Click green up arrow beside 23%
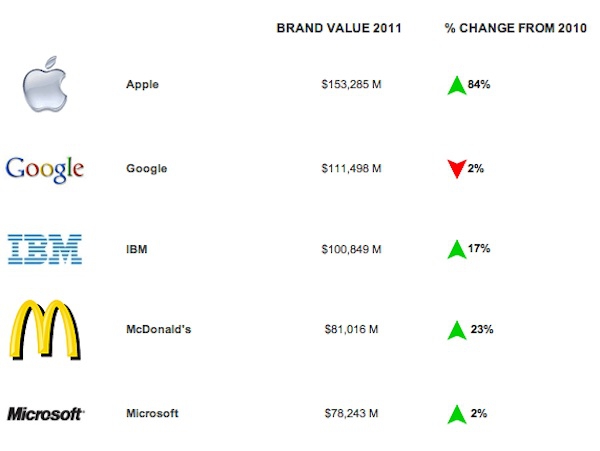The height and width of the screenshot is (451, 600). pyautogui.click(x=457, y=330)
